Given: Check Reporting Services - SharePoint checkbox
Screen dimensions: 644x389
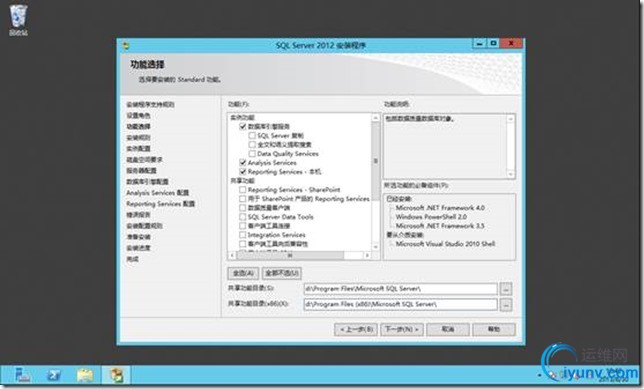Looking at the screenshot, I should 243,190.
